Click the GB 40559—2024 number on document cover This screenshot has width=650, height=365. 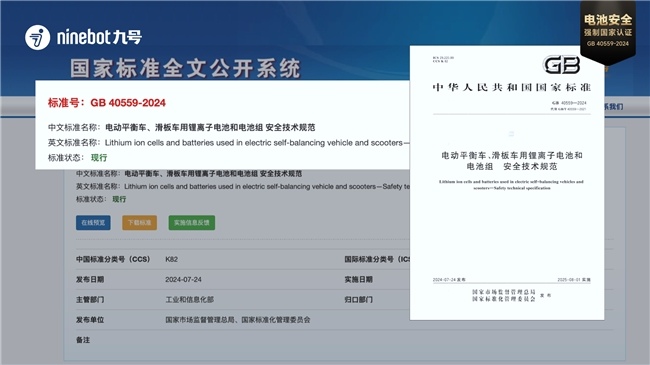[569, 102]
